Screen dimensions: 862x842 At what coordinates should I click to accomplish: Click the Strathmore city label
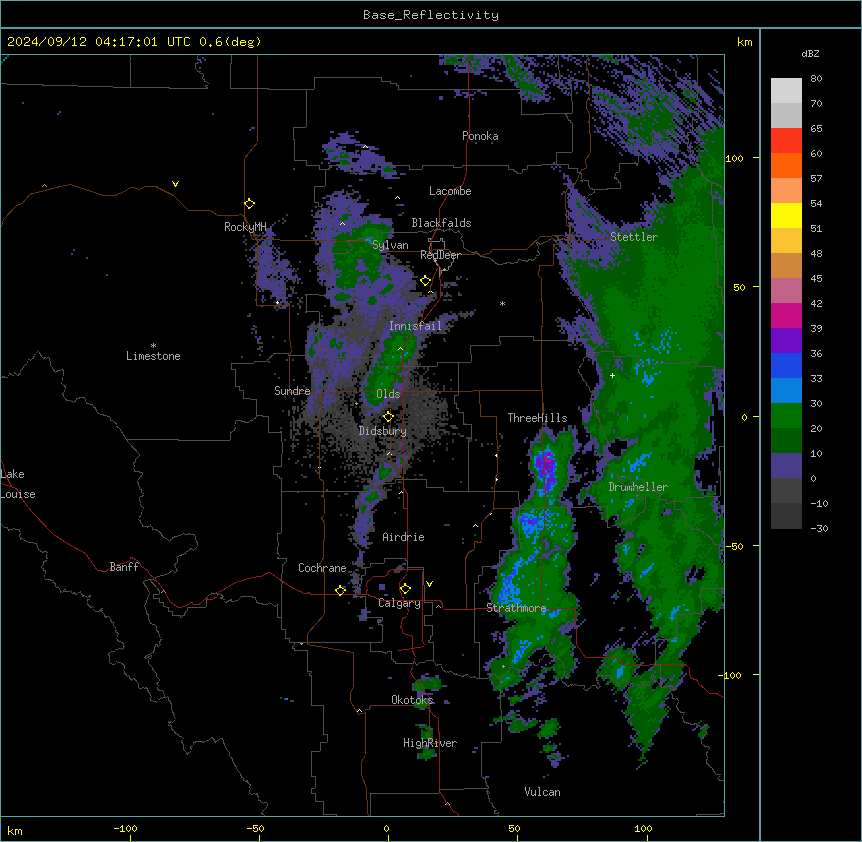pos(516,608)
